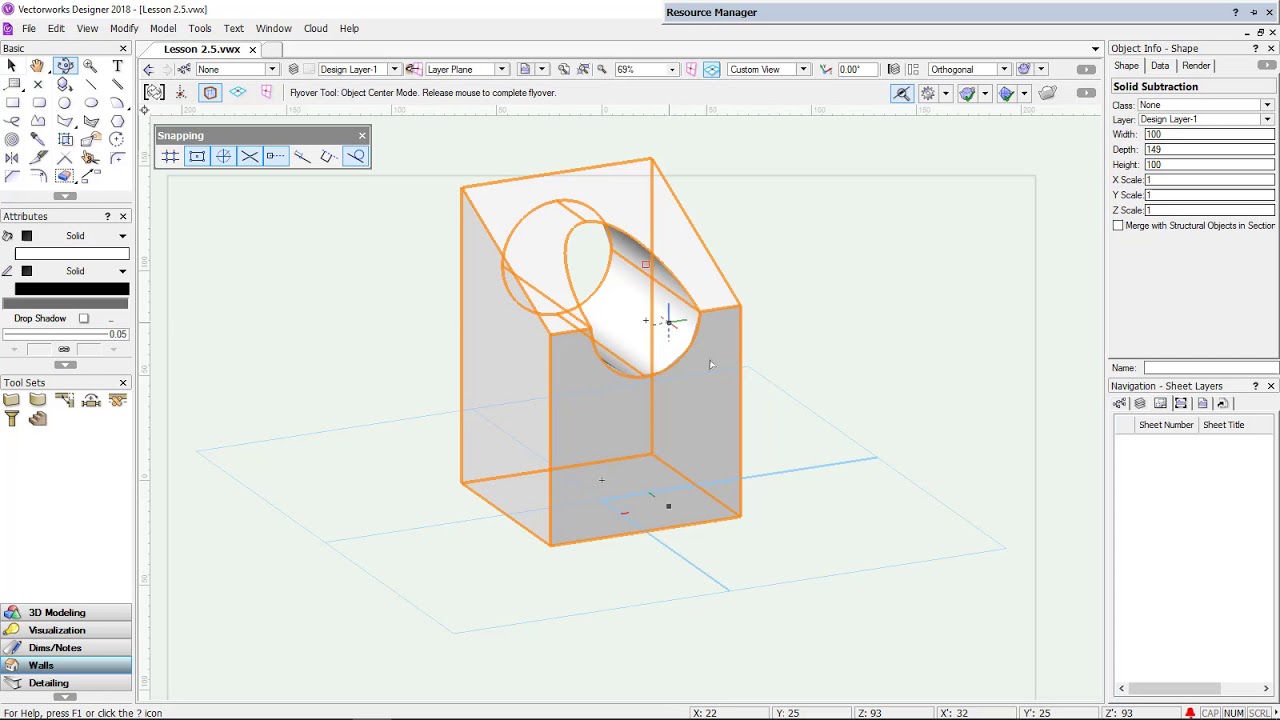
Task: Toggle Snap to Grid in Snapping palette
Action: pyautogui.click(x=170, y=156)
